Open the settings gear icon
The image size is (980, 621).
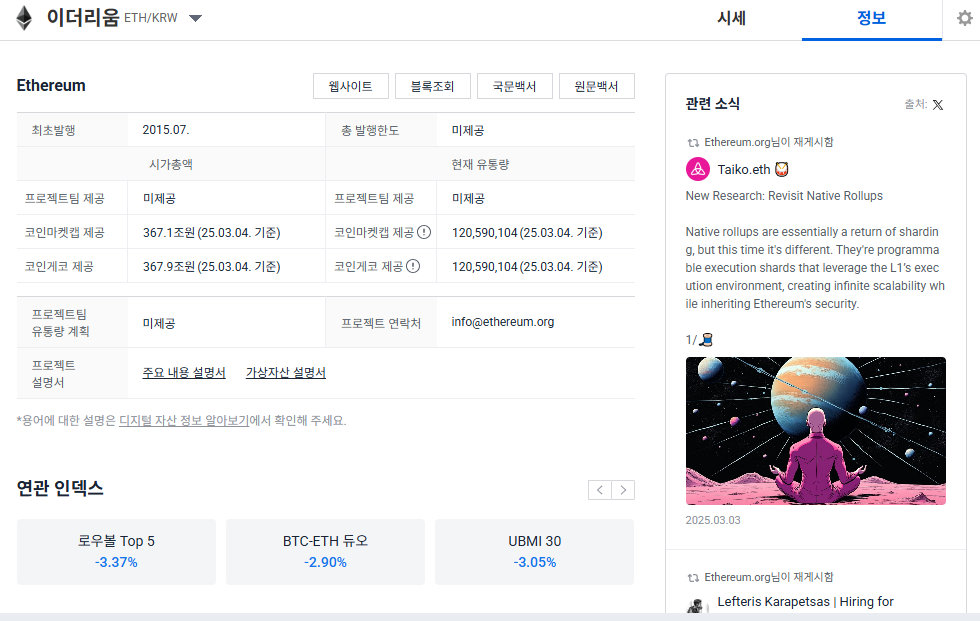click(965, 18)
